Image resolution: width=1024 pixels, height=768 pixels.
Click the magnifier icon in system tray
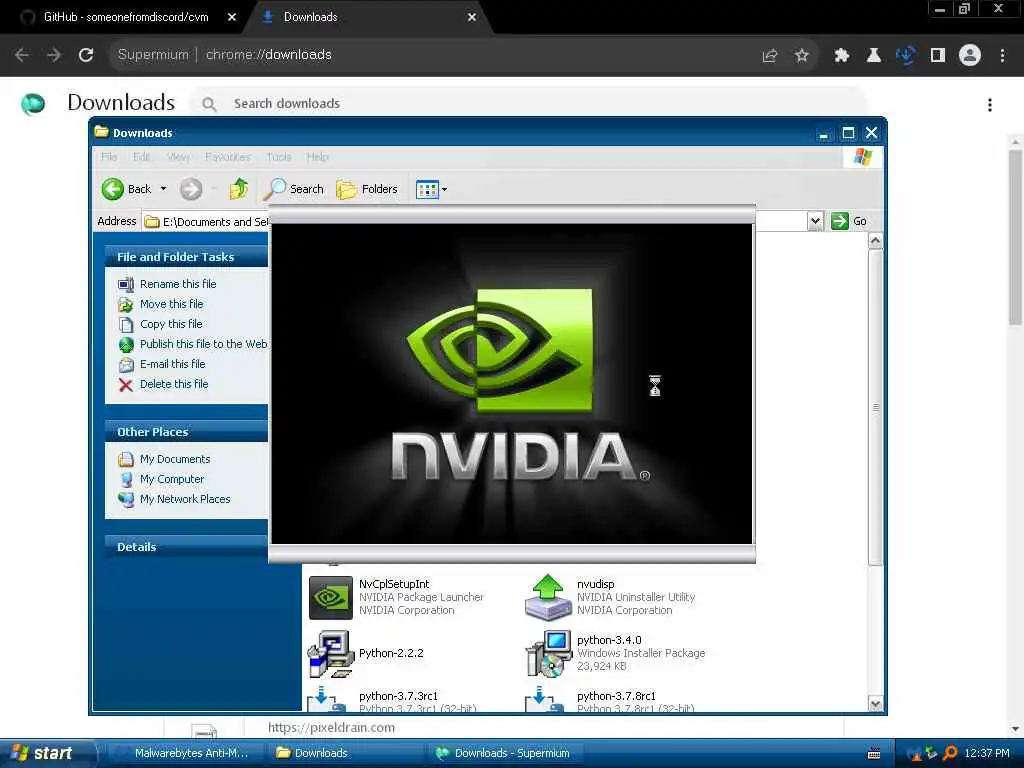(950, 754)
